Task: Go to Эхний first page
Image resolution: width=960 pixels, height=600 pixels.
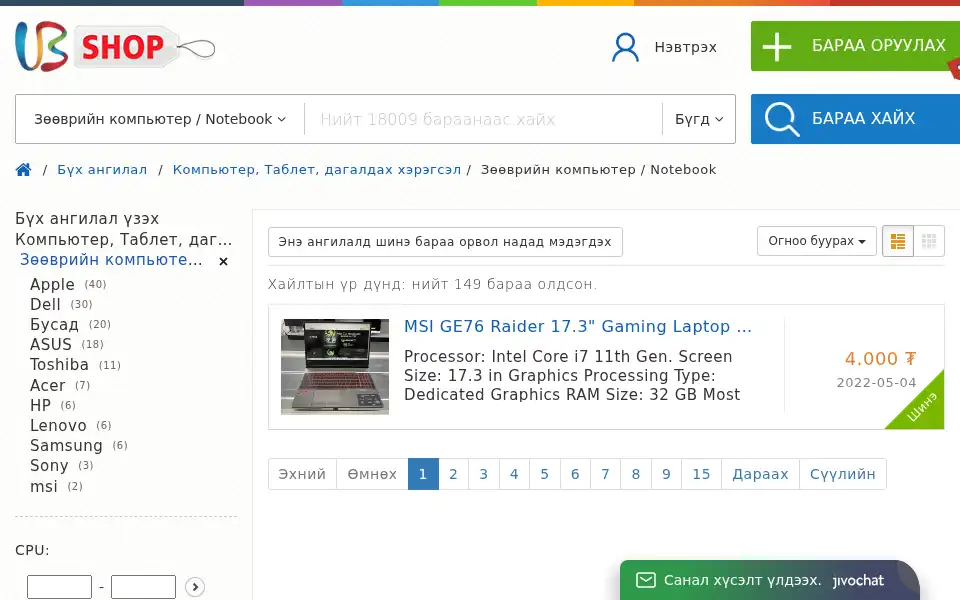Action: 302,474
